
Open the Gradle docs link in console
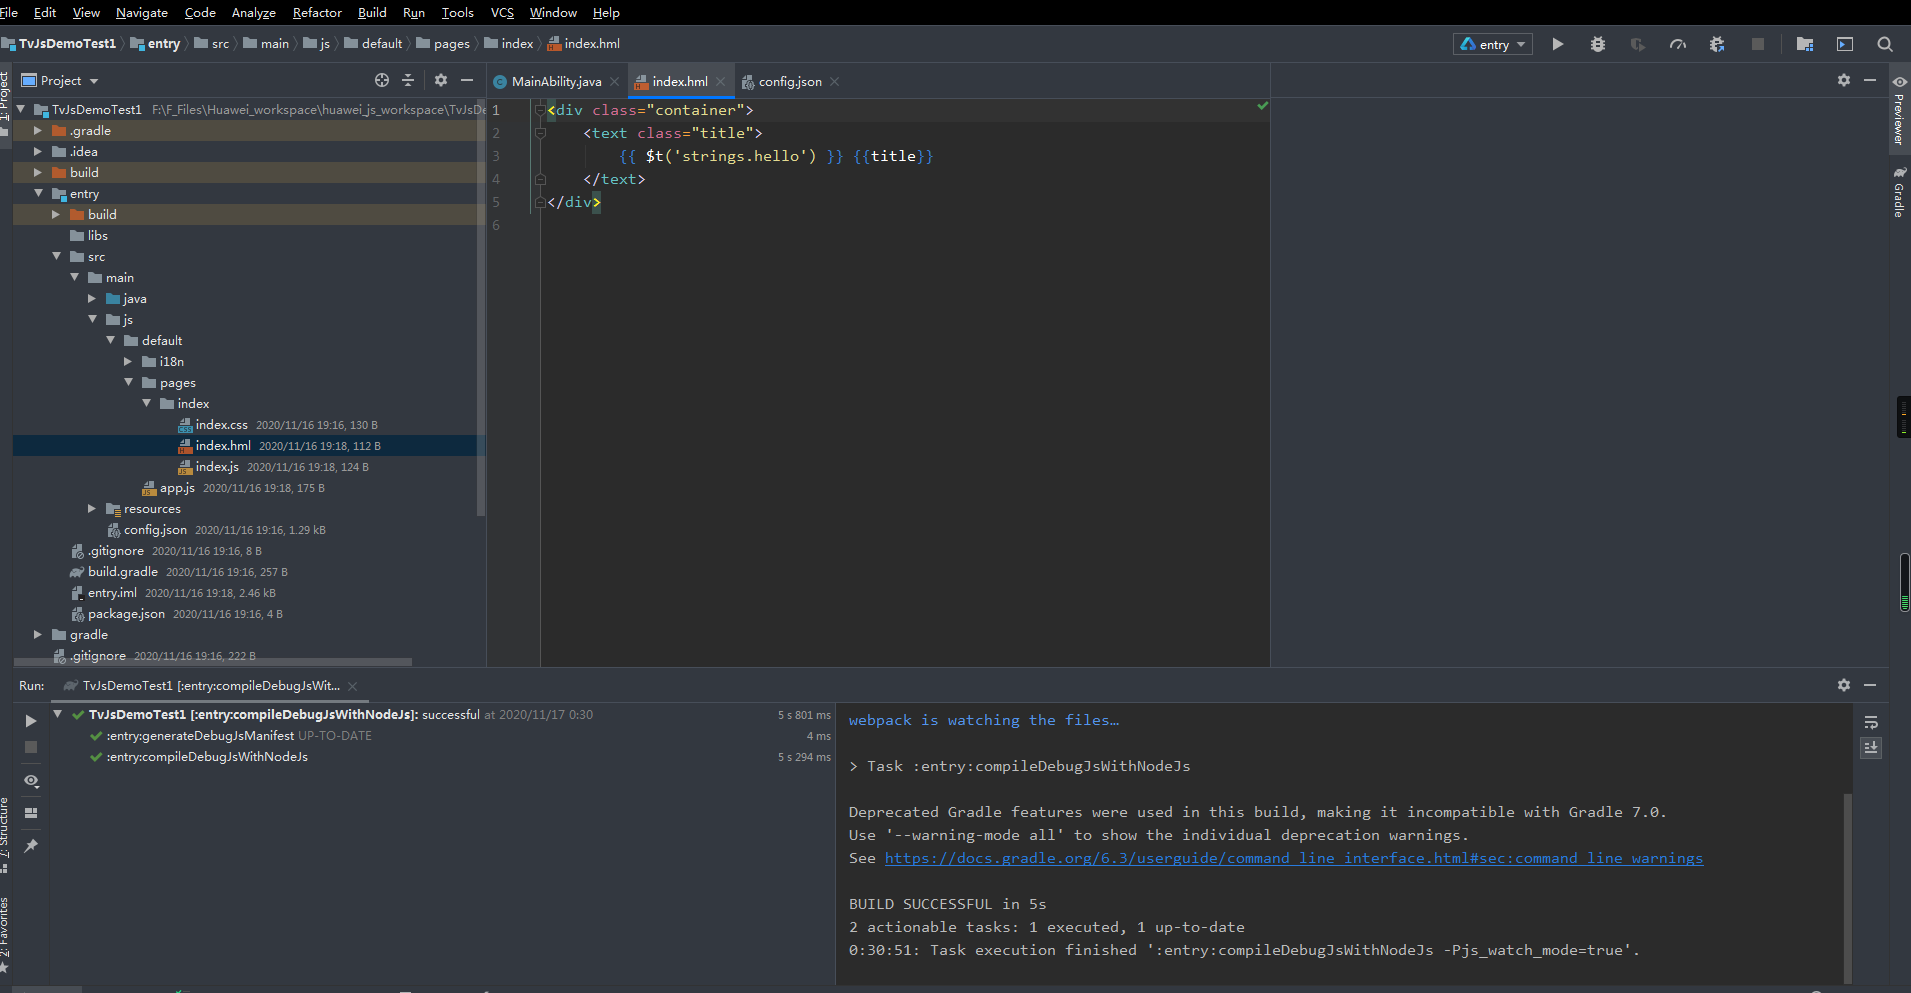pyautogui.click(x=1294, y=858)
